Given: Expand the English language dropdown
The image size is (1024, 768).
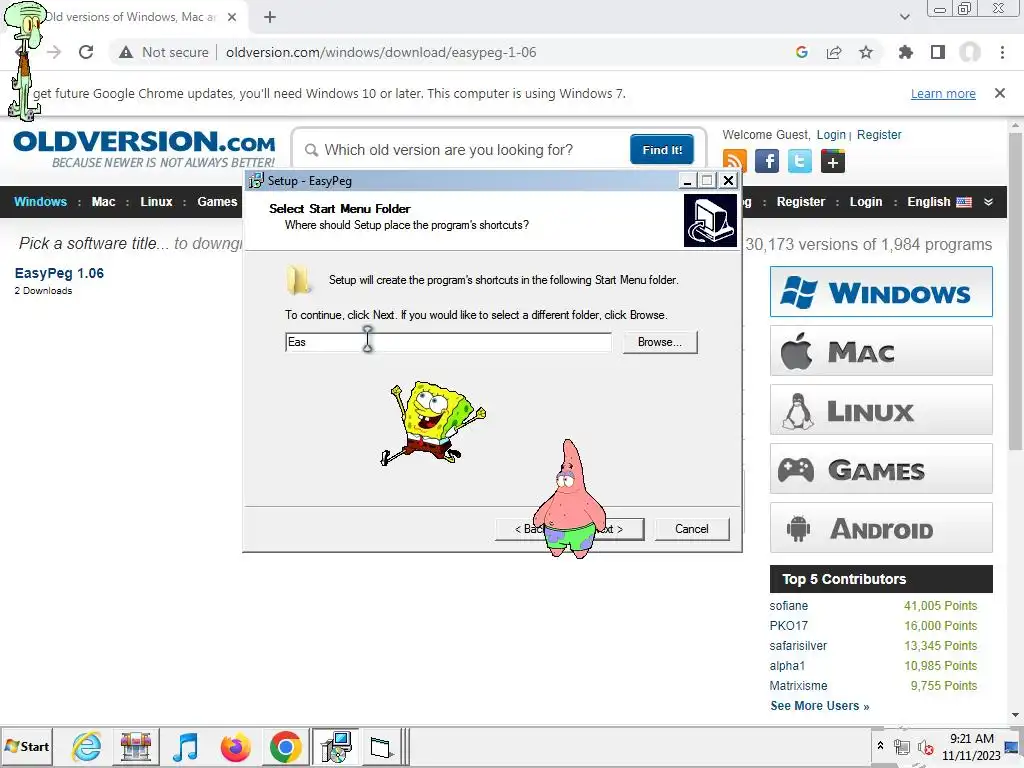Looking at the screenshot, I should [988, 202].
